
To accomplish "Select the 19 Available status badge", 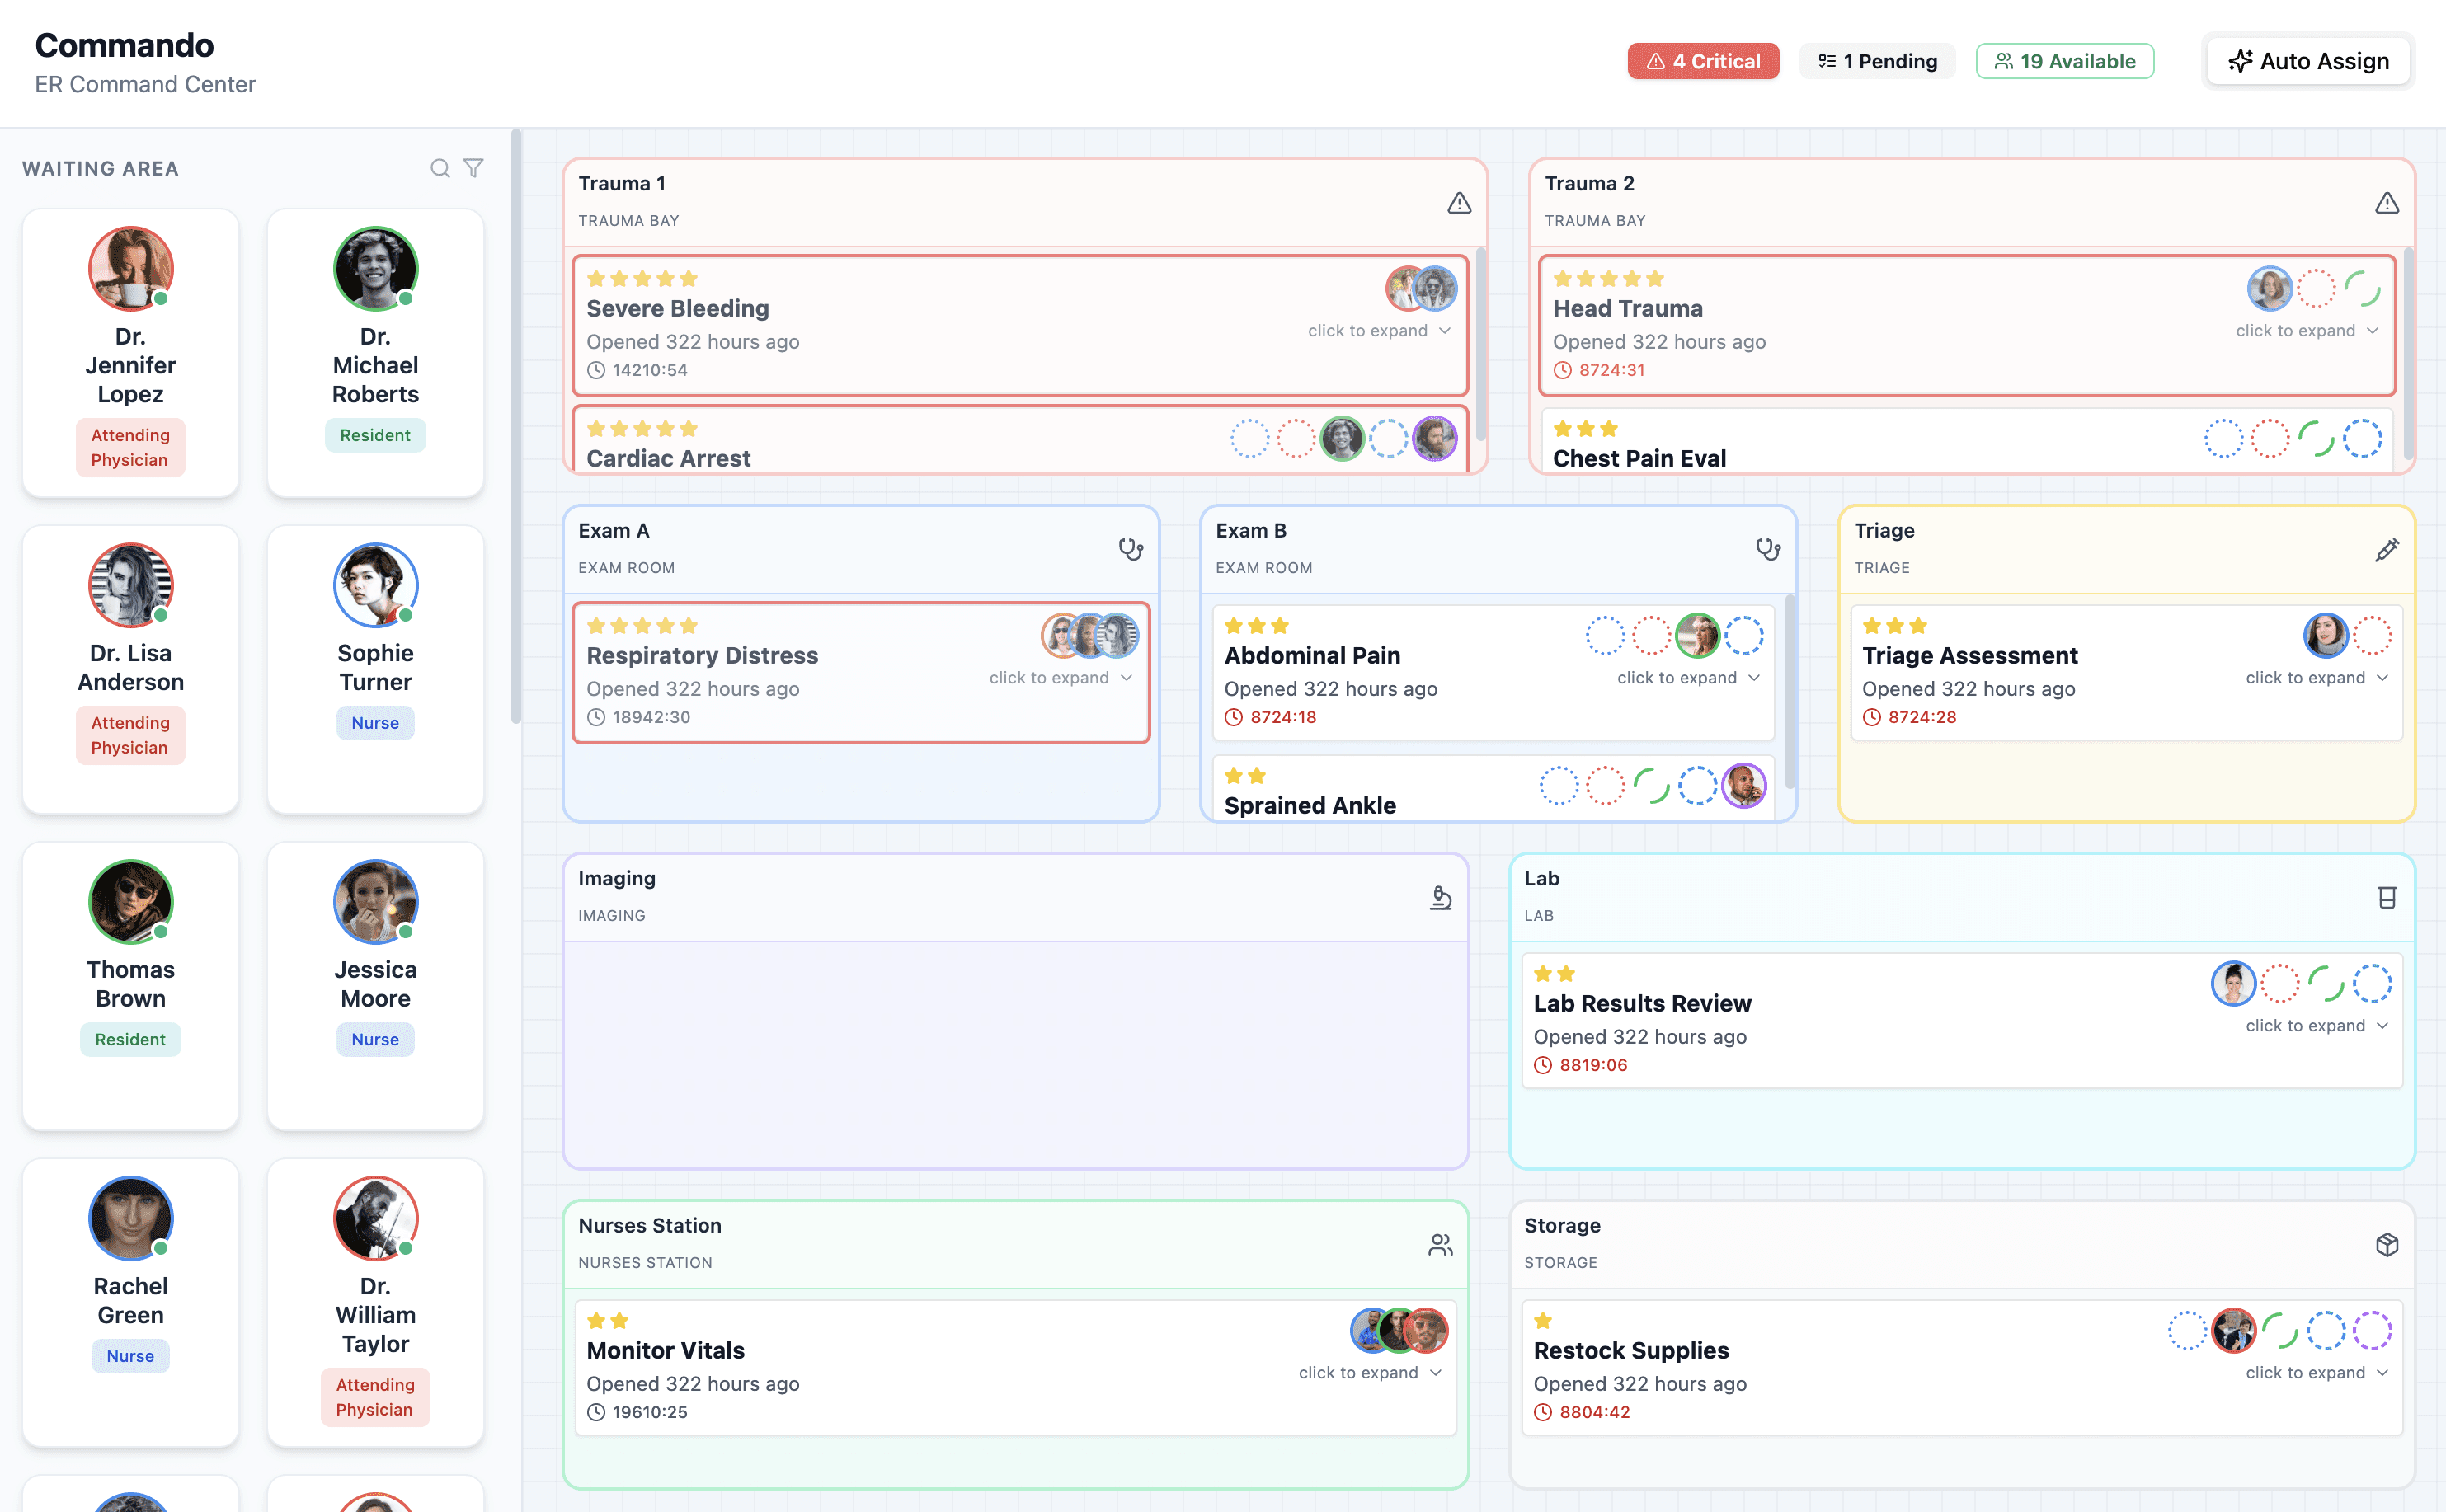I will tap(2064, 61).
